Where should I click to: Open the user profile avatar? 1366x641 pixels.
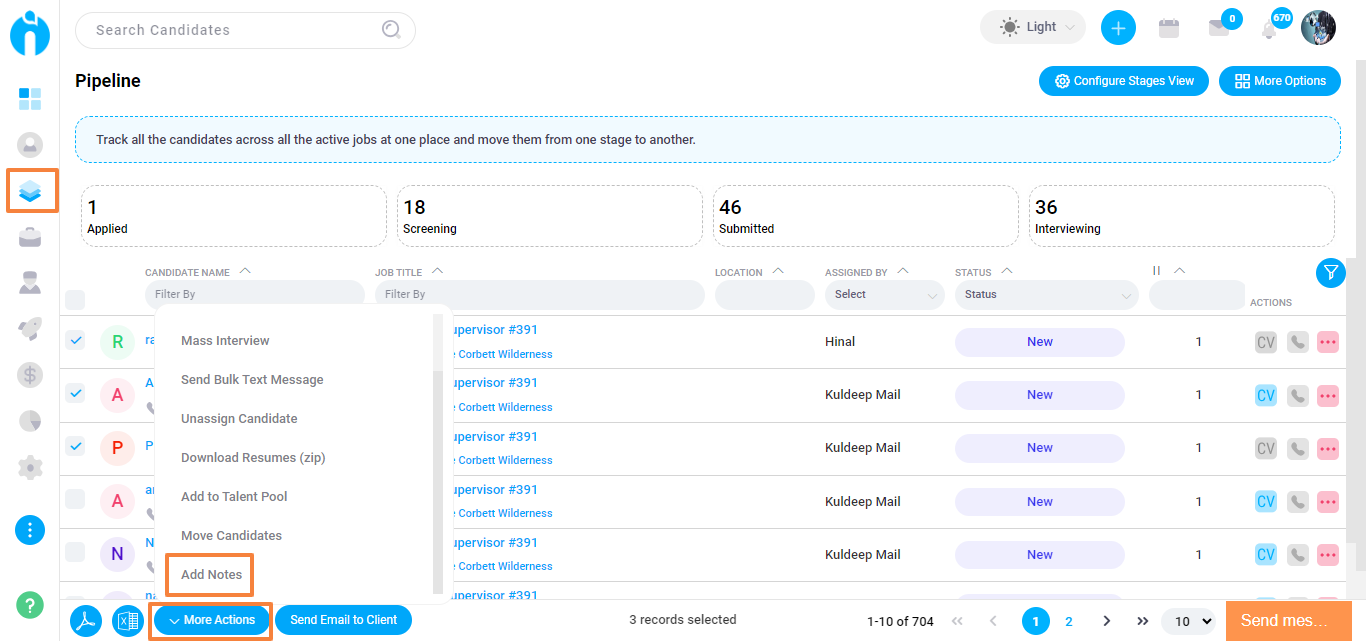click(x=1318, y=28)
